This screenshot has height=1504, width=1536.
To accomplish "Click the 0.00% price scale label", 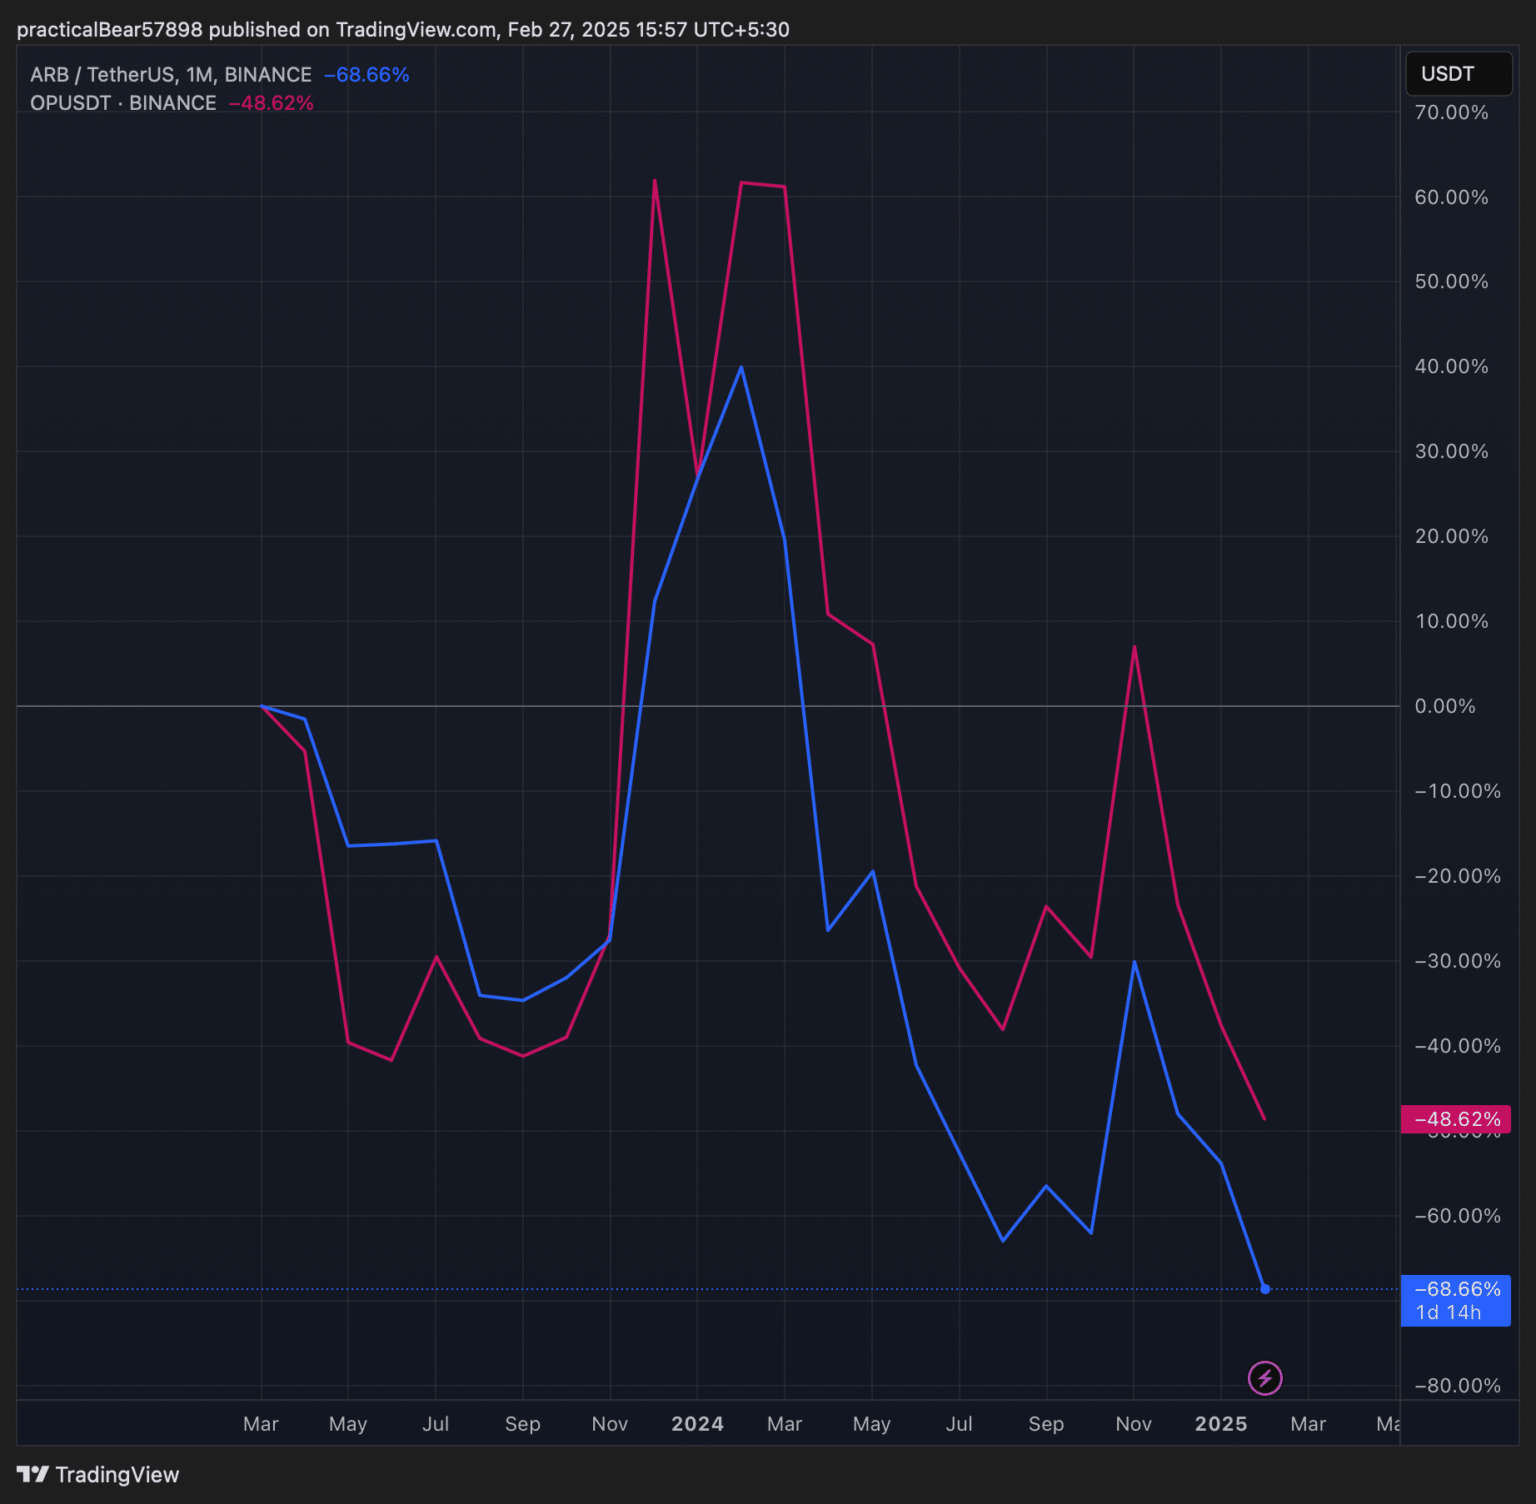I will pyautogui.click(x=1445, y=706).
